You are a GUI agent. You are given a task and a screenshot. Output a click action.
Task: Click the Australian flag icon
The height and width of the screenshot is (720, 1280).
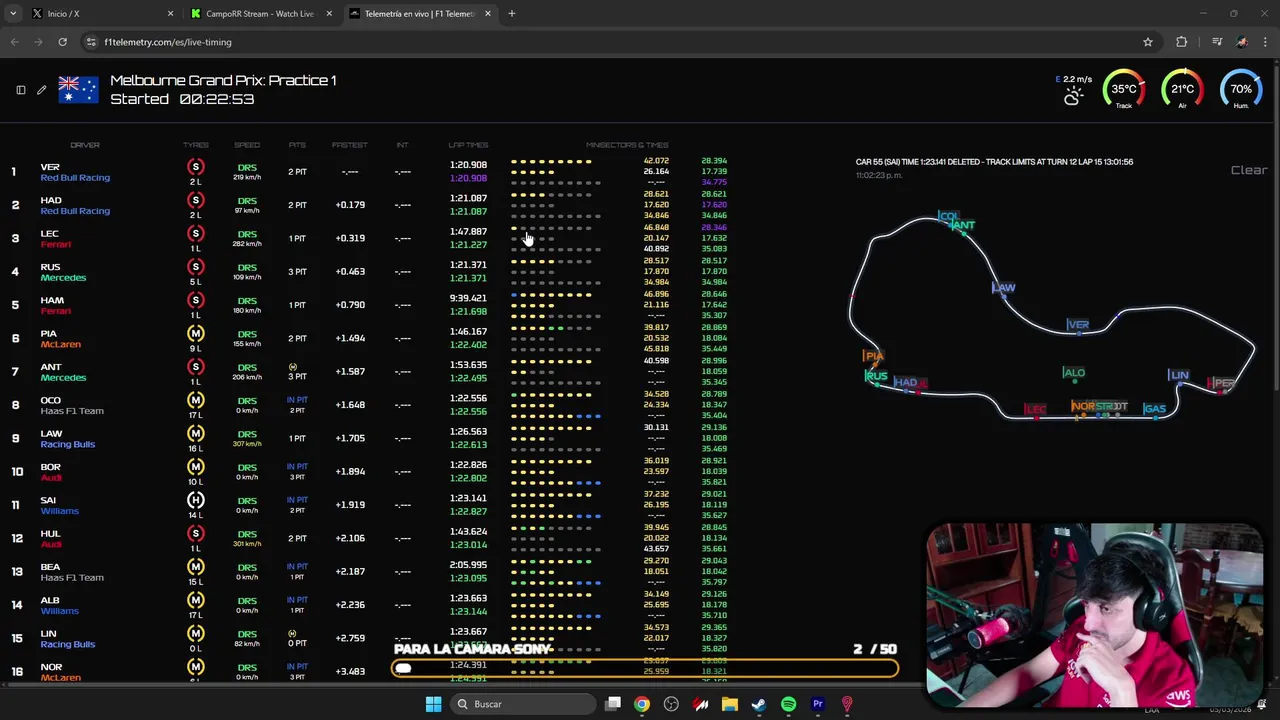point(78,90)
